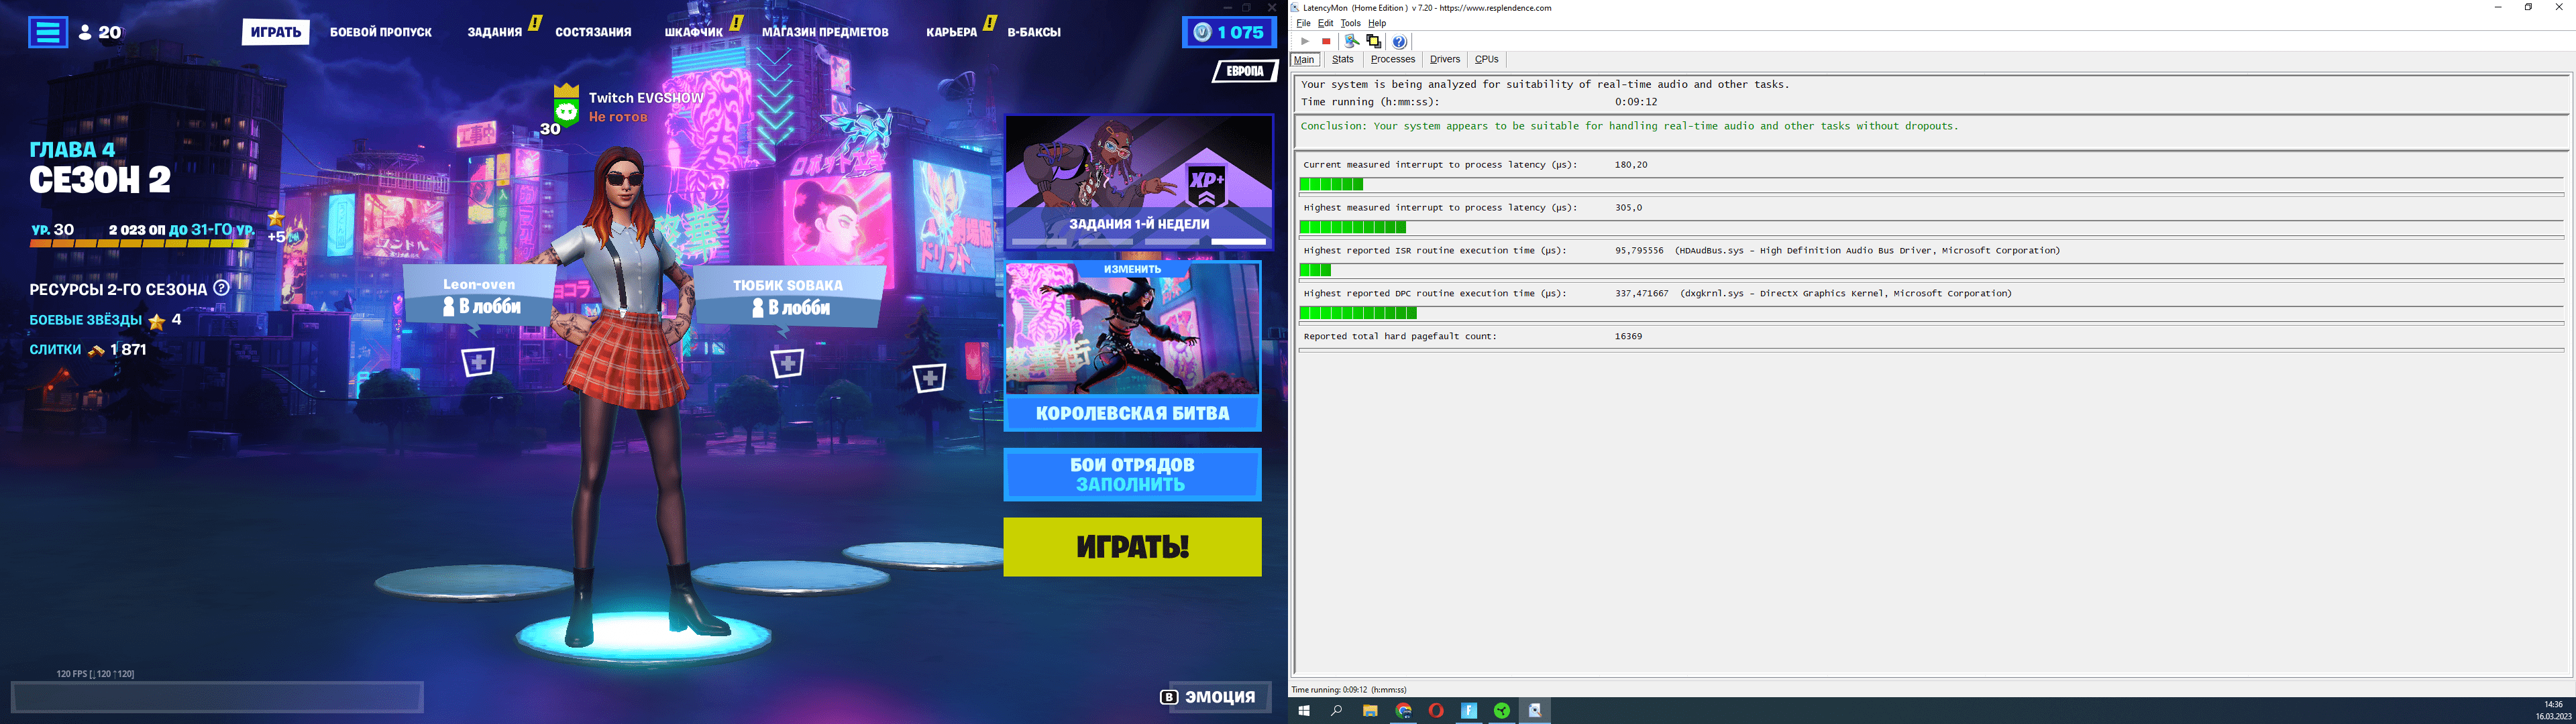Viewport: 2576px width, 724px height.
Task: Switch to the Drivers tab
Action: coord(1445,59)
